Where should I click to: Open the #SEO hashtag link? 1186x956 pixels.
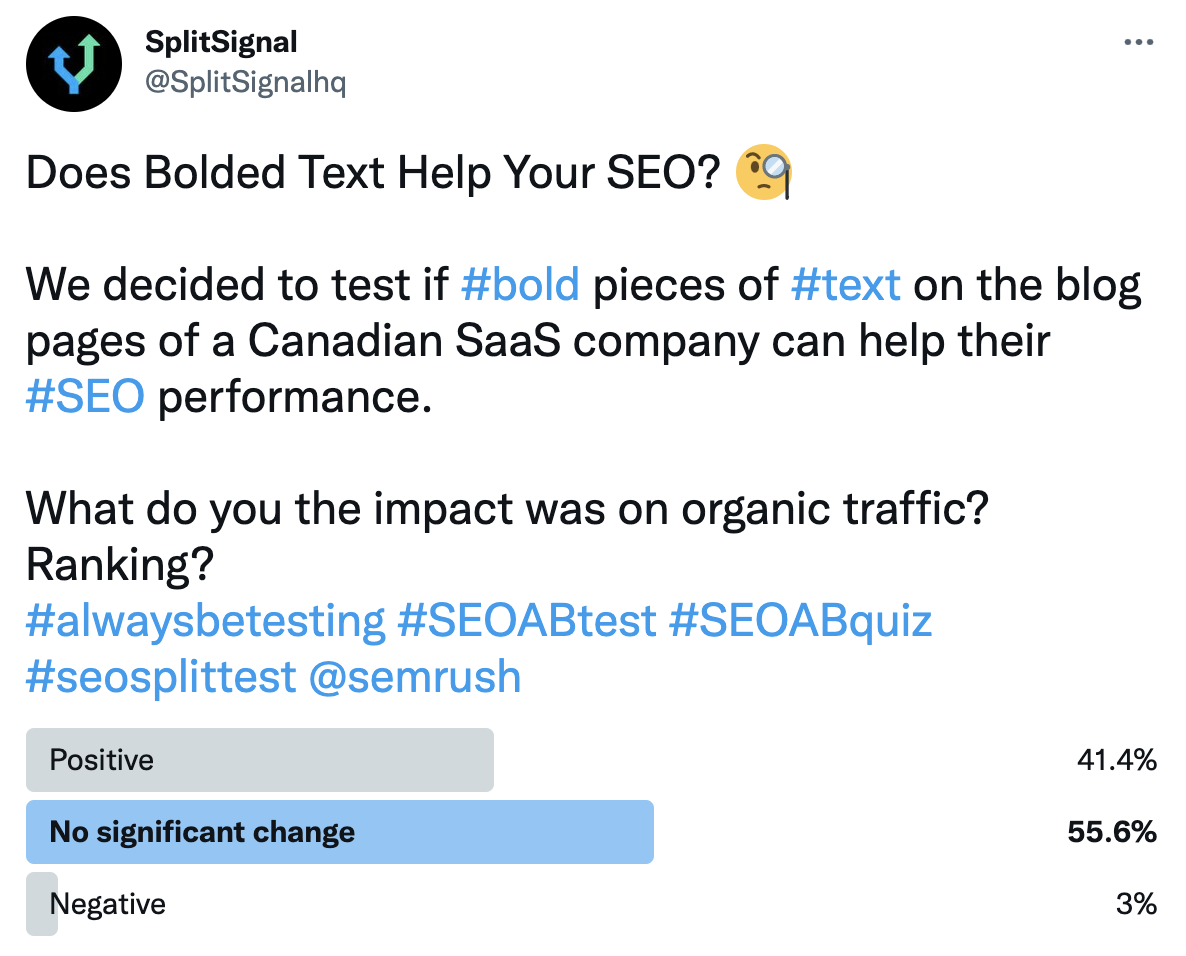pyautogui.click(x=85, y=396)
